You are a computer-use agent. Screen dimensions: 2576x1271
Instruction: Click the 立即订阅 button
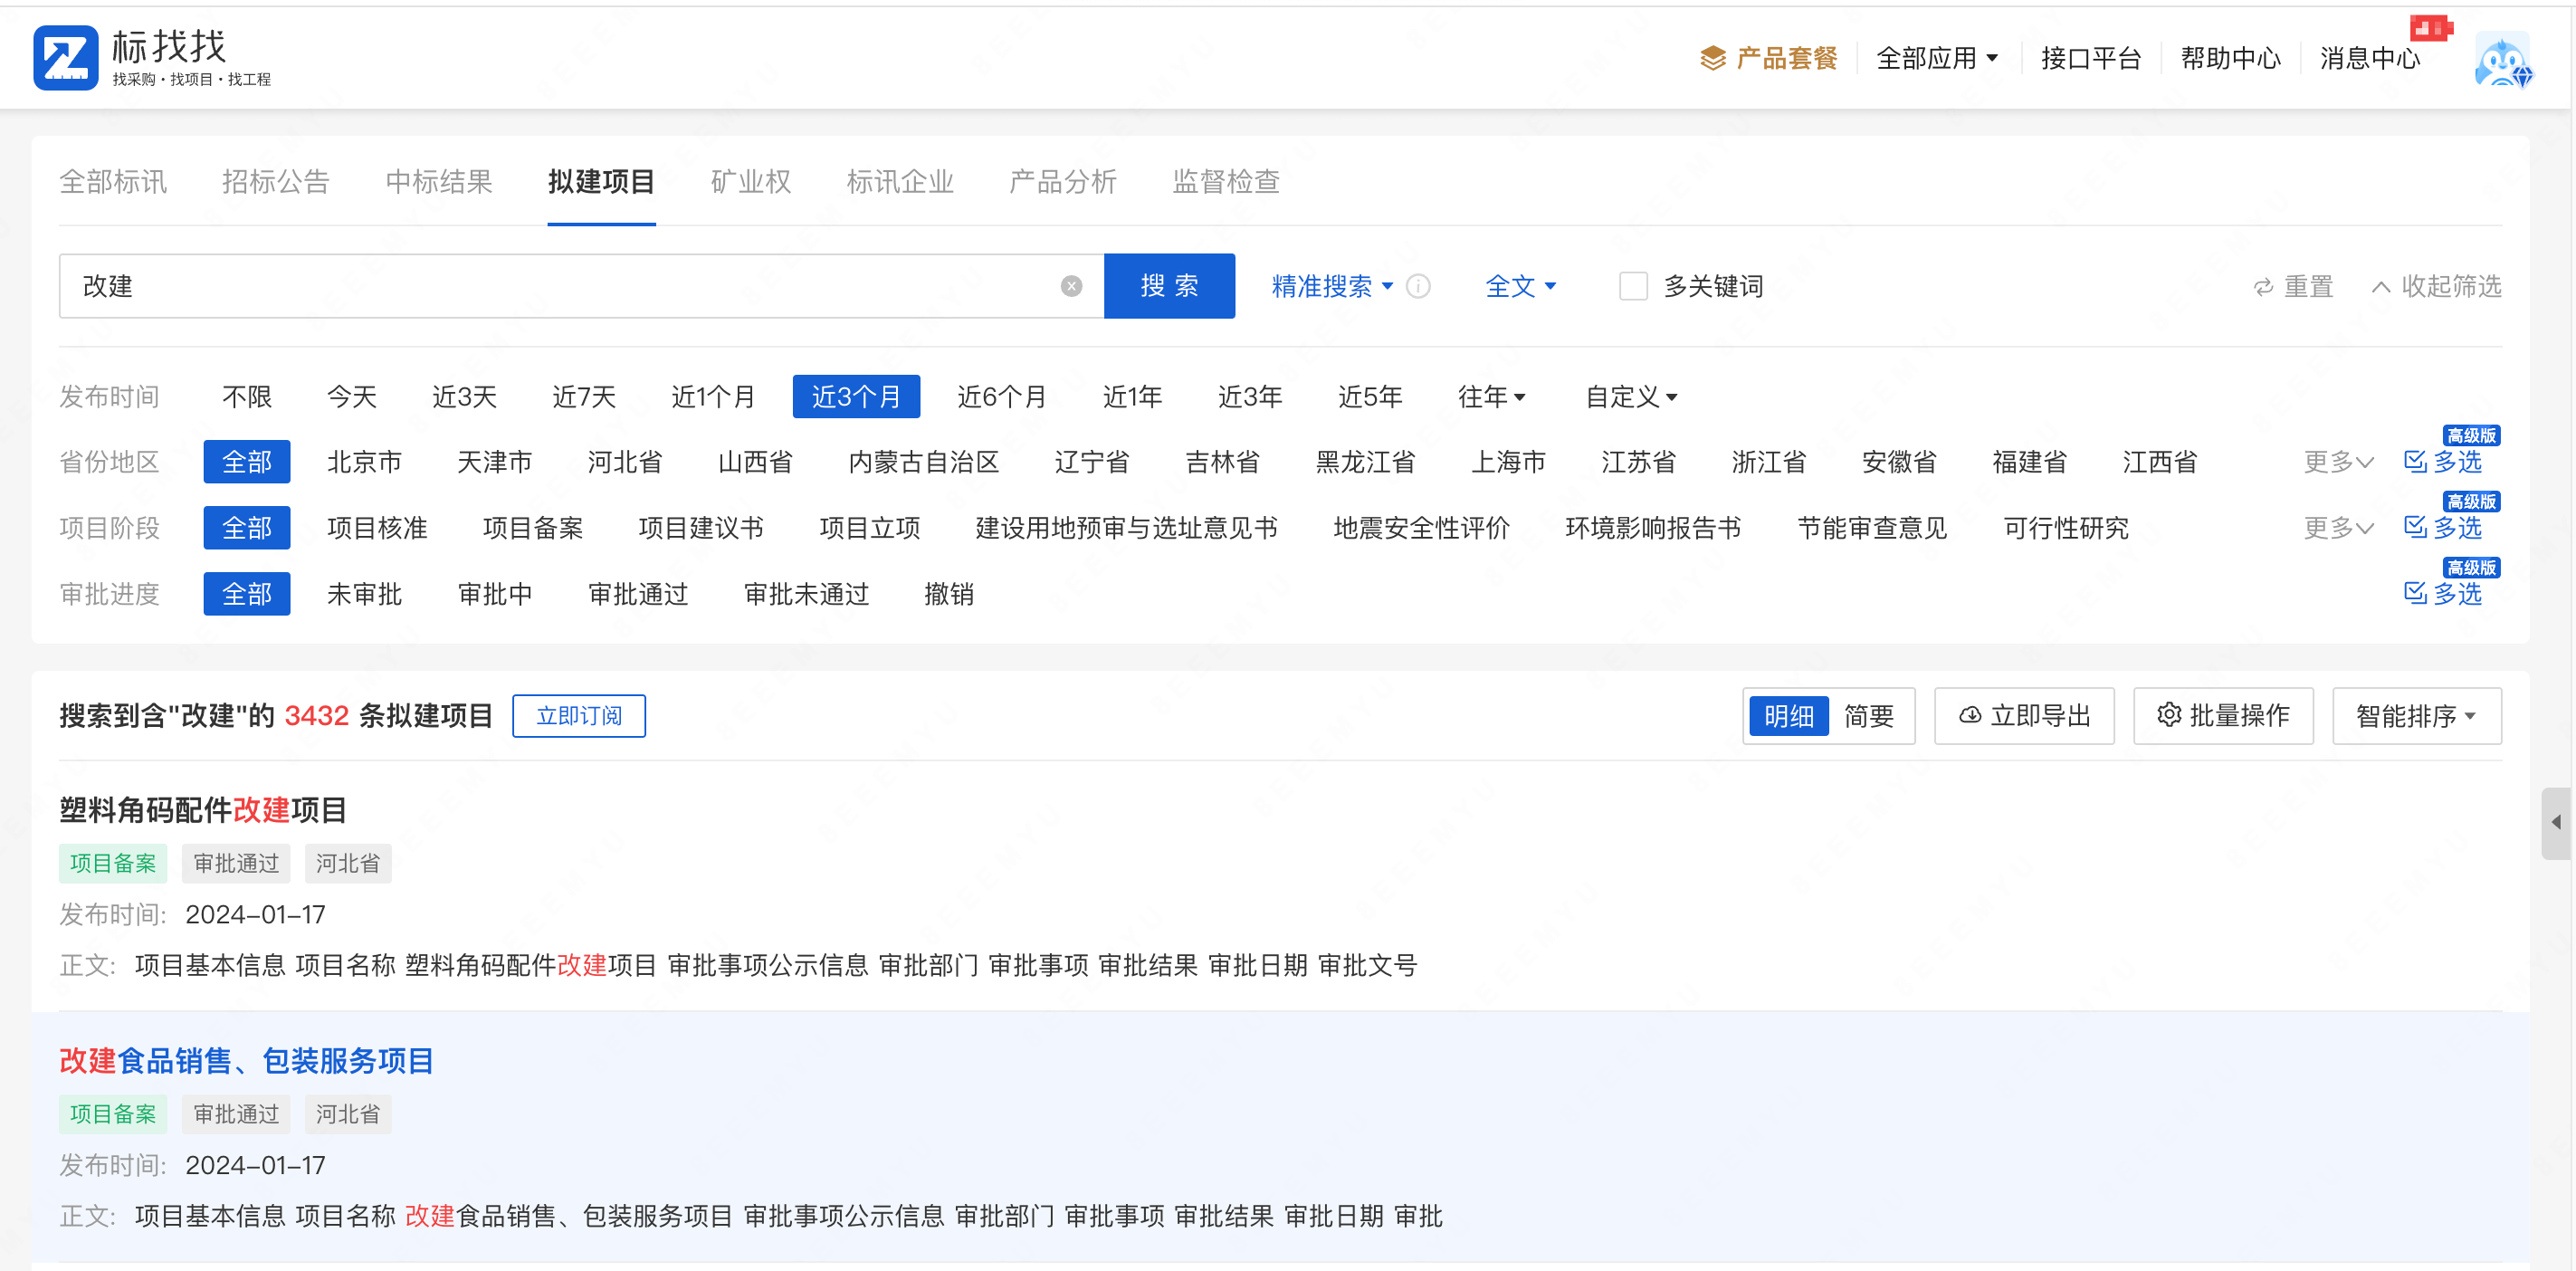click(x=578, y=715)
